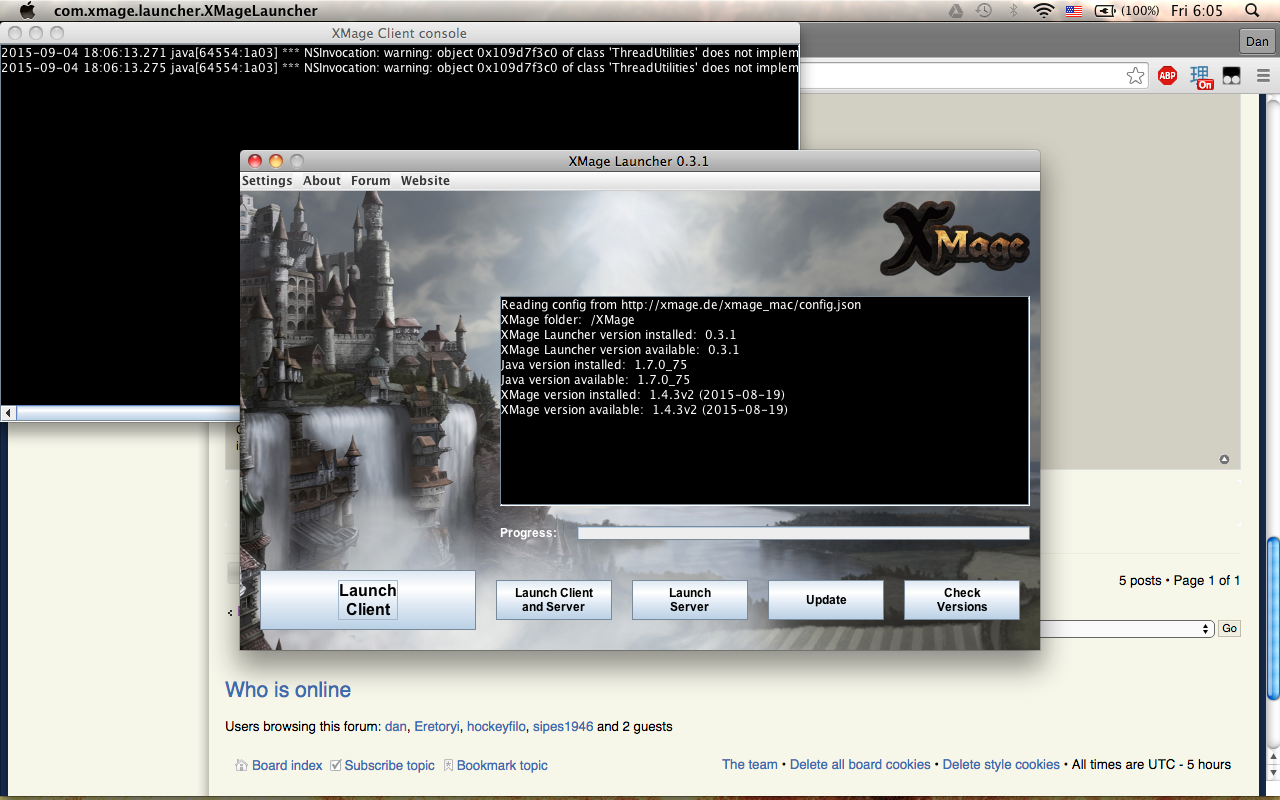Open user sipes1946's profile link

pyautogui.click(x=563, y=727)
